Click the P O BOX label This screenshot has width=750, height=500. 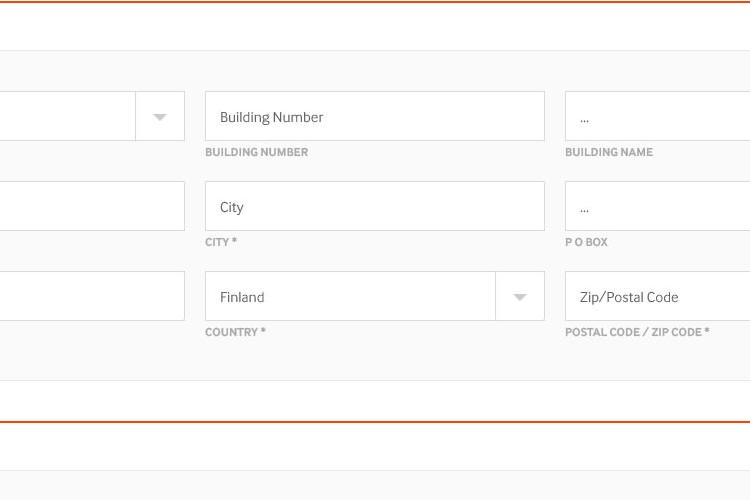pyautogui.click(x=586, y=242)
